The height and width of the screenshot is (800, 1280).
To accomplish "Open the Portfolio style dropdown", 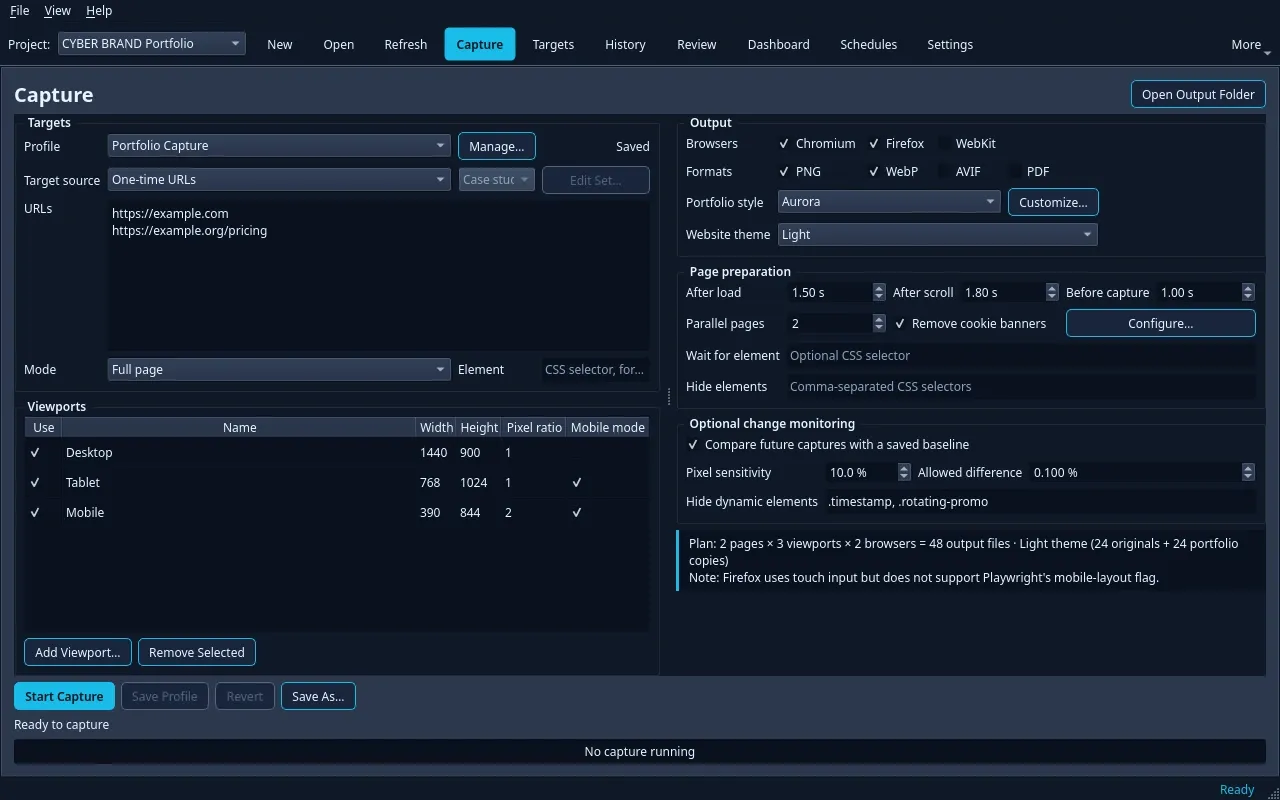I will point(889,202).
